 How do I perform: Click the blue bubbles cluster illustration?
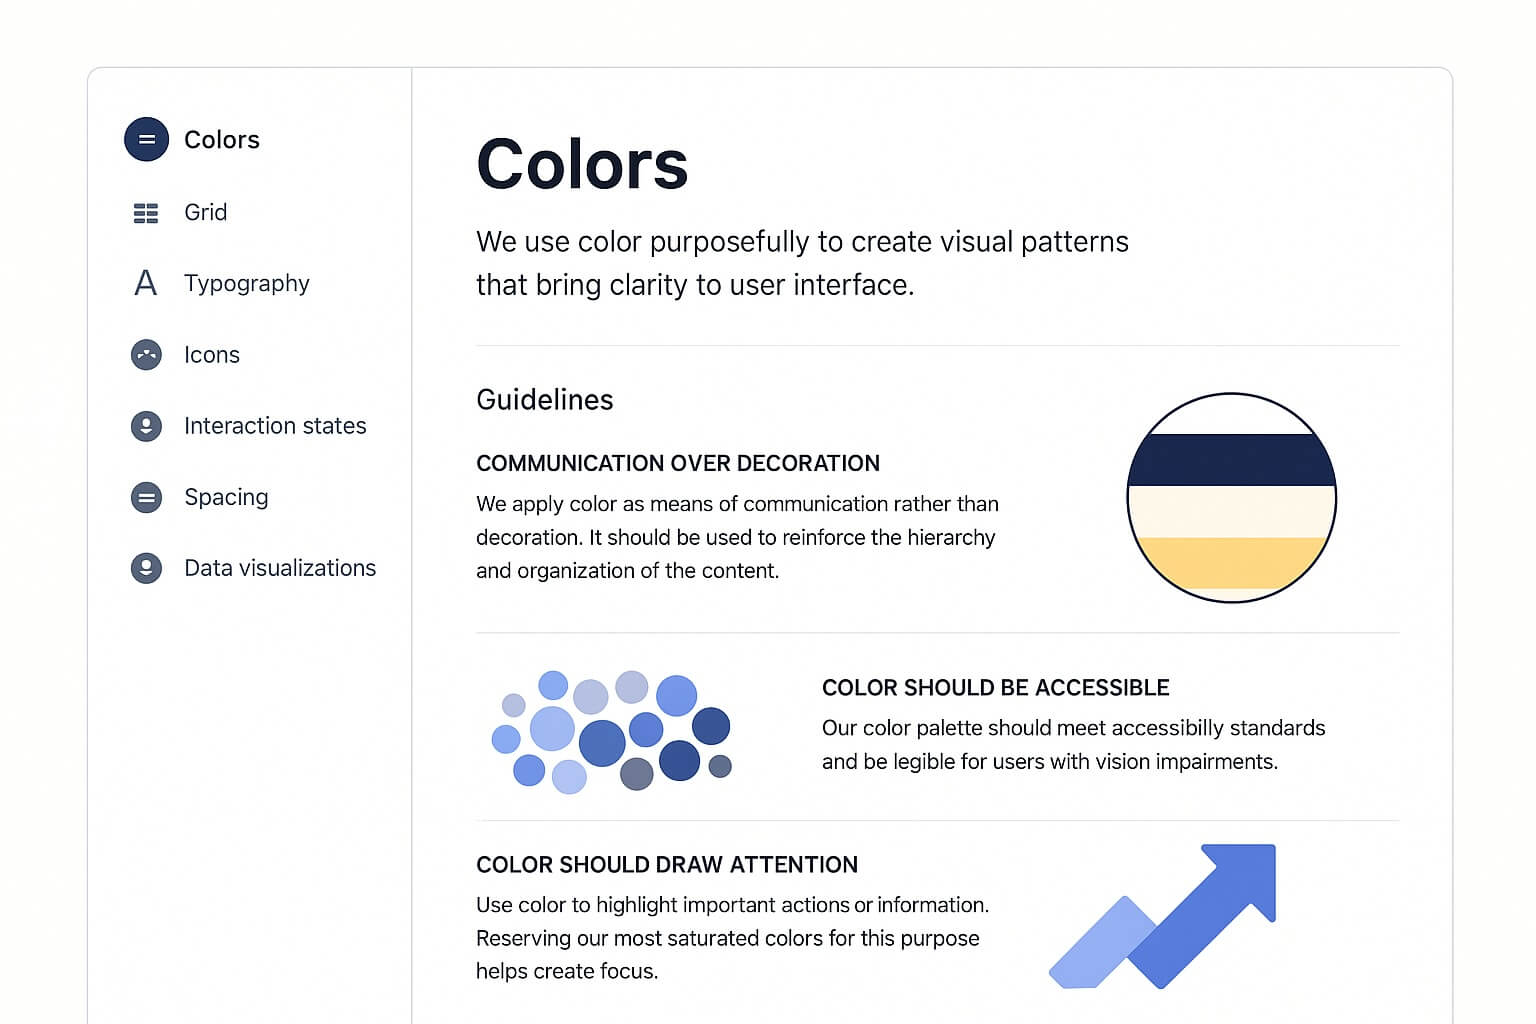point(612,731)
